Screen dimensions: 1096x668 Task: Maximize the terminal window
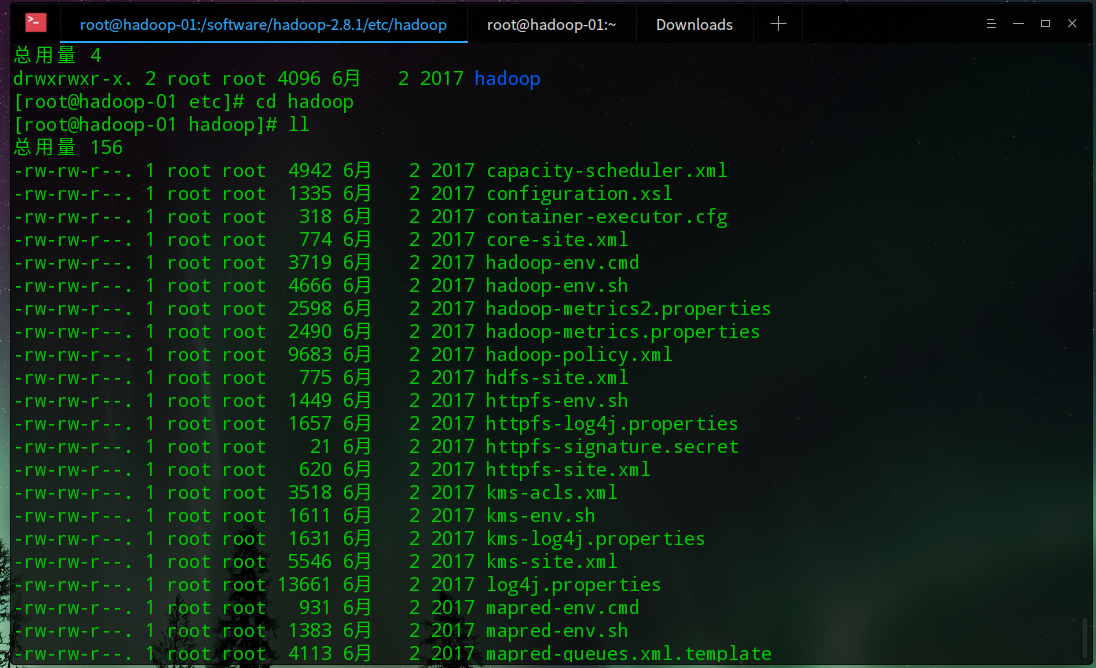point(1045,24)
